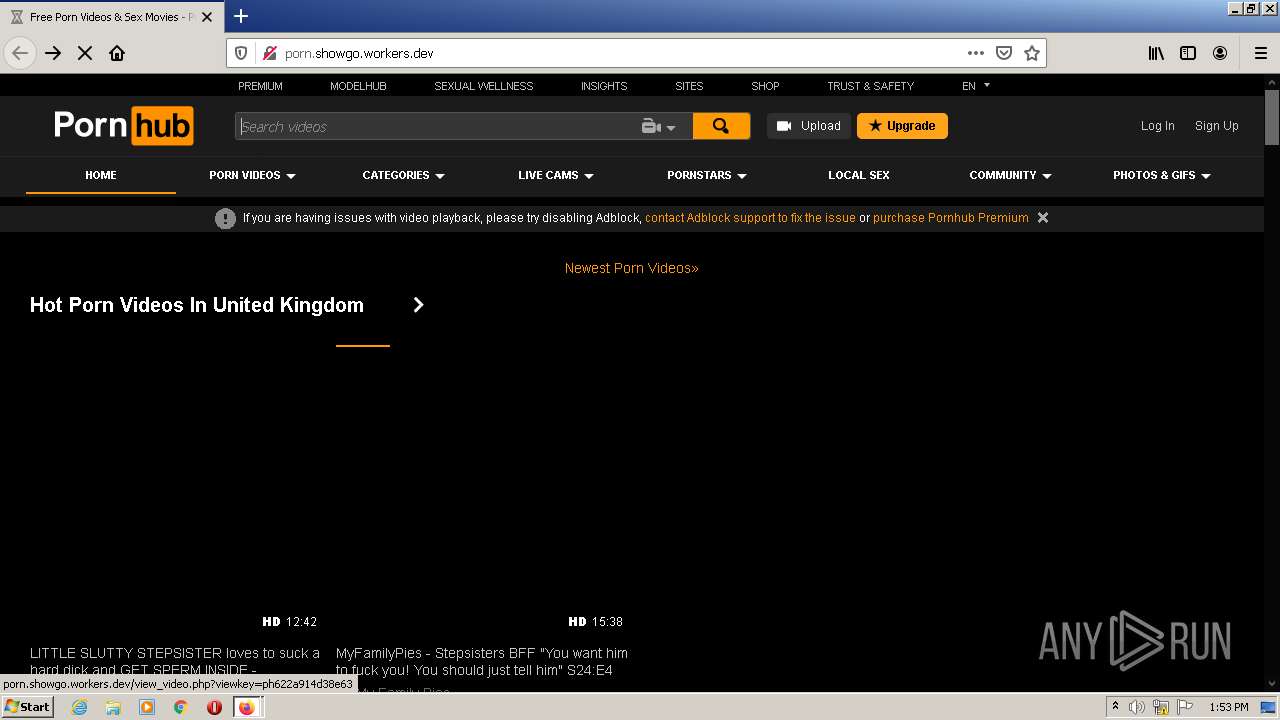The image size is (1280, 720).
Task: Click the orange Upgrade button
Action: pyautogui.click(x=902, y=126)
